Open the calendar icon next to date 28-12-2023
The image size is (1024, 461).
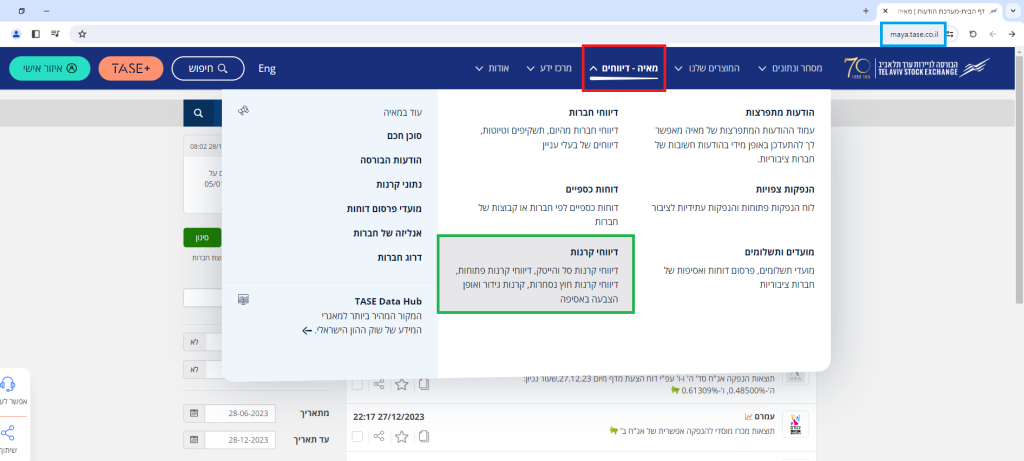point(192,439)
